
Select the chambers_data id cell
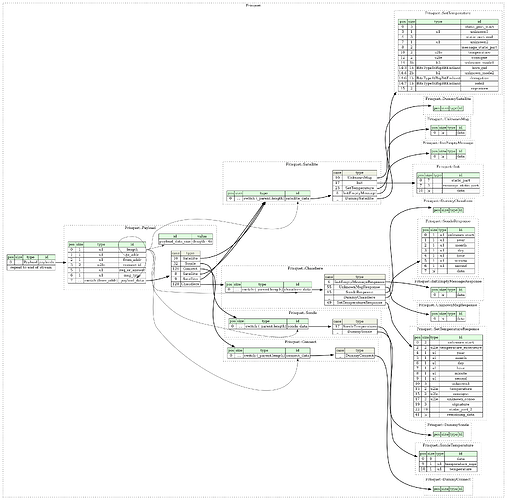[297, 290]
